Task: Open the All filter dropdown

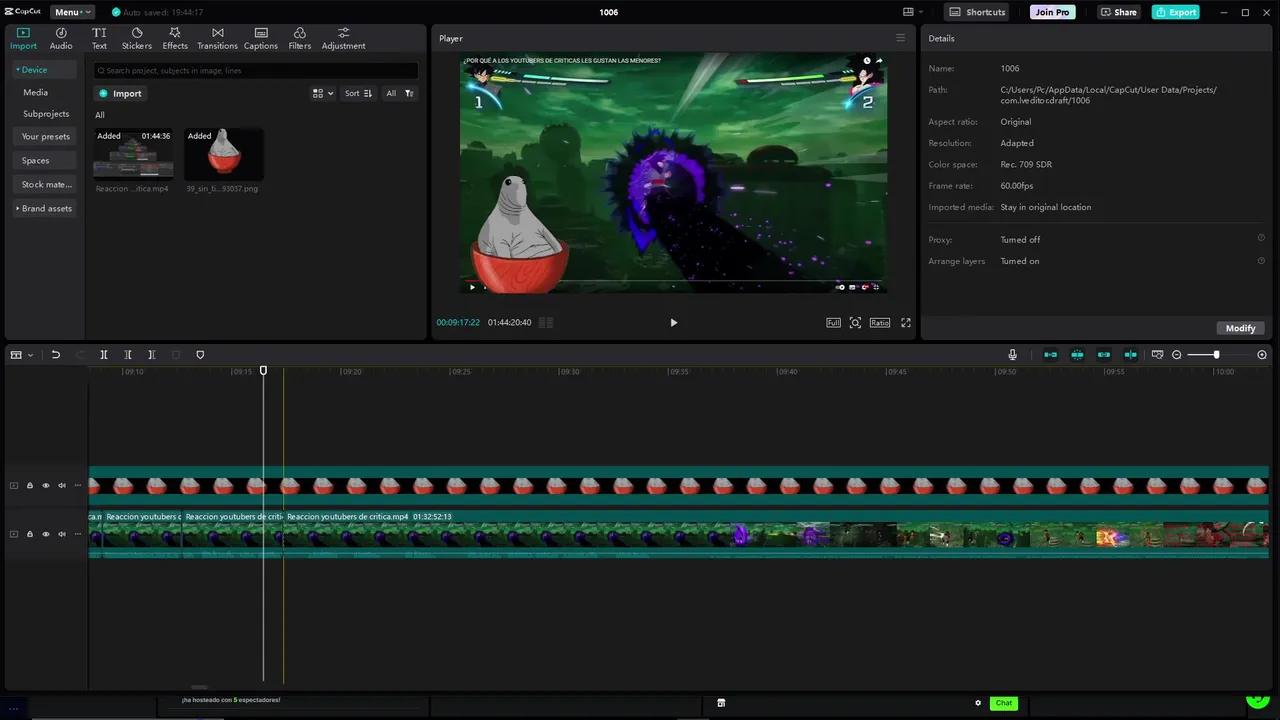Action: tap(399, 93)
